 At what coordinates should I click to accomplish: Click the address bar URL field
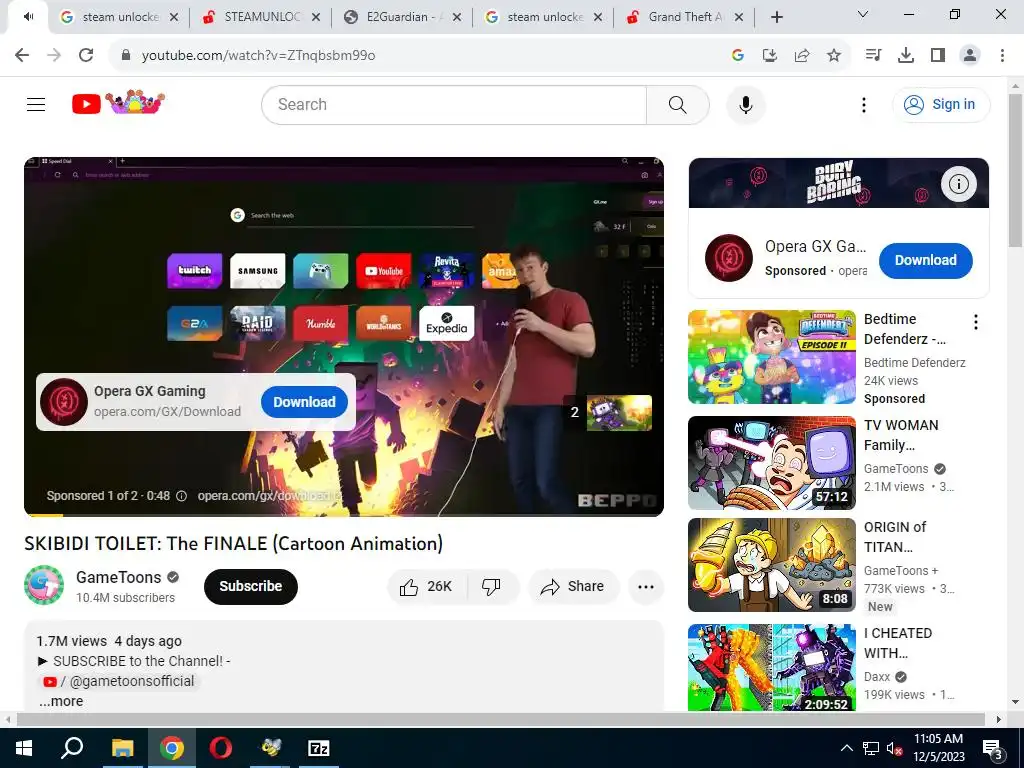pyautogui.click(x=418, y=55)
